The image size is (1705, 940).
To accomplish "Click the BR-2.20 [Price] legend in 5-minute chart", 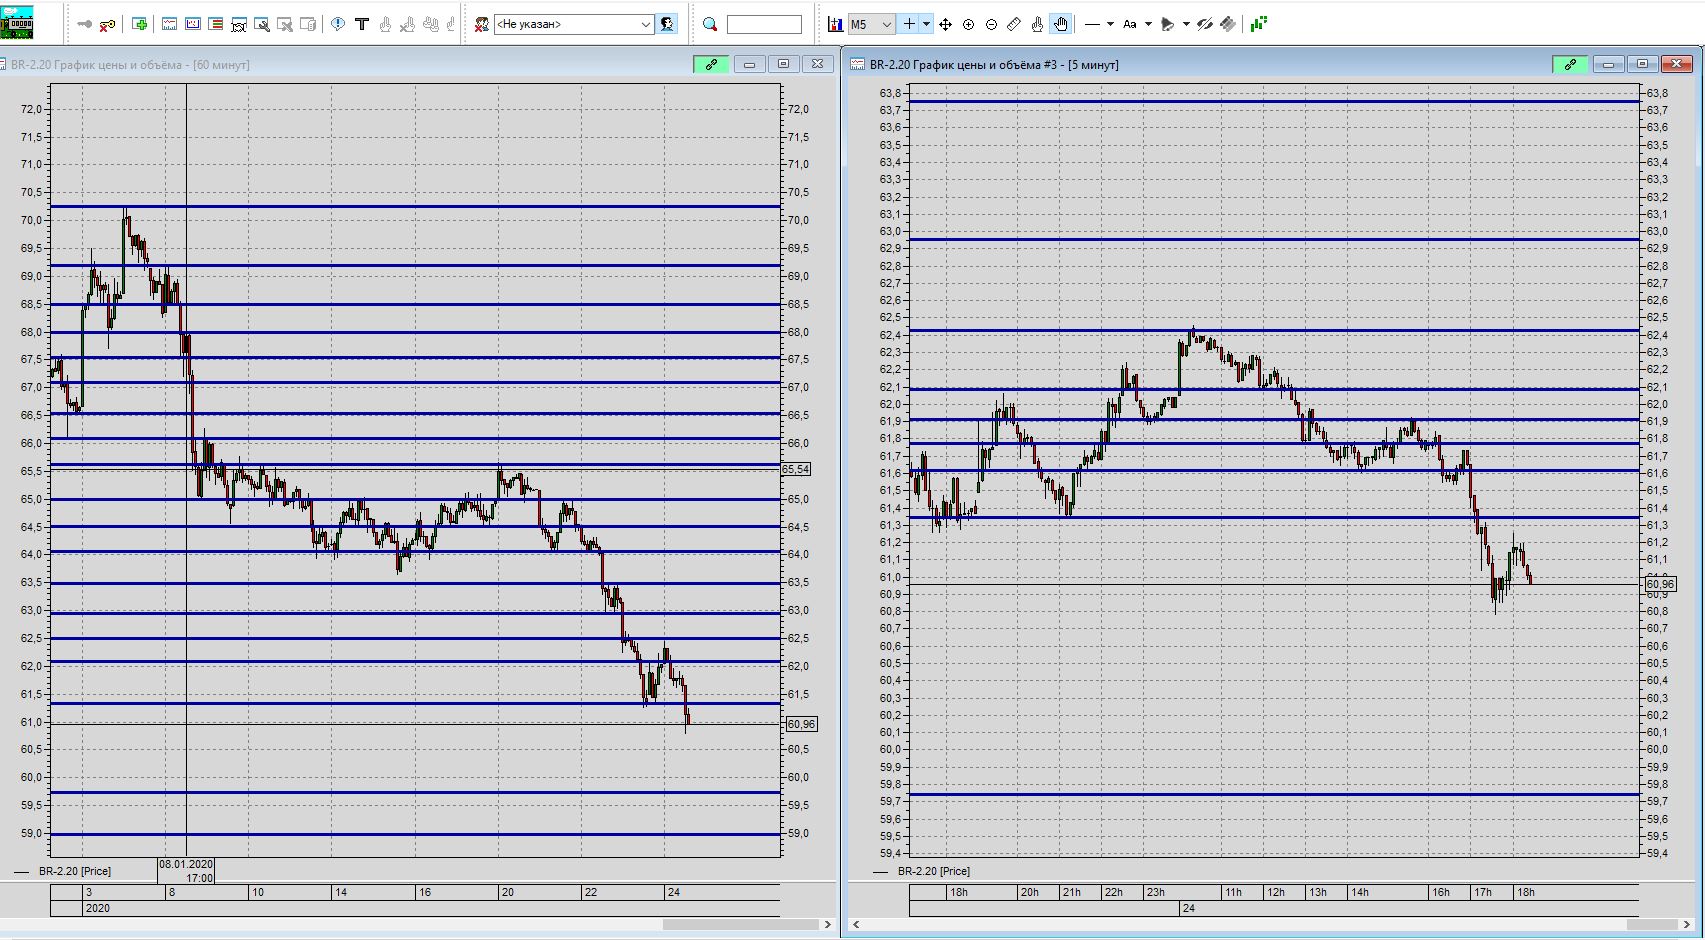I will [934, 871].
